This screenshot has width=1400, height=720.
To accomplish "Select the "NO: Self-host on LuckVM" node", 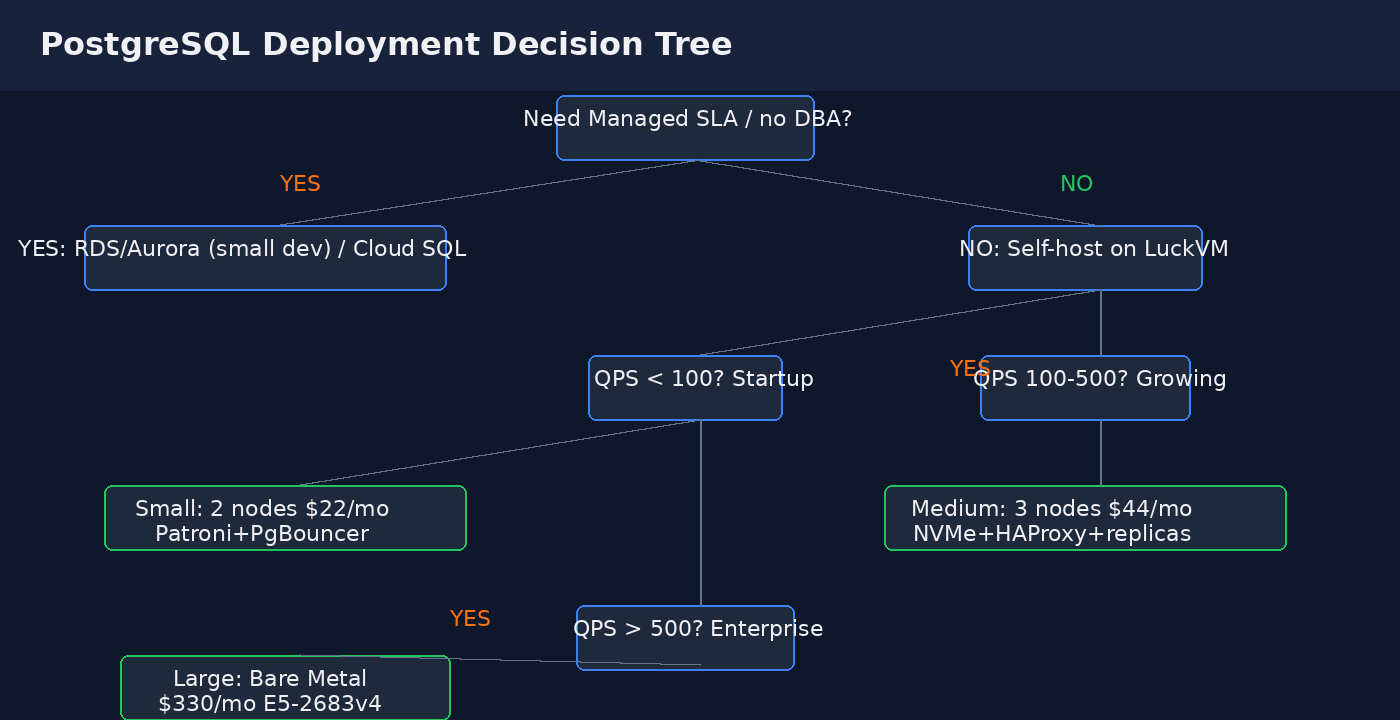I will pos(1085,258).
